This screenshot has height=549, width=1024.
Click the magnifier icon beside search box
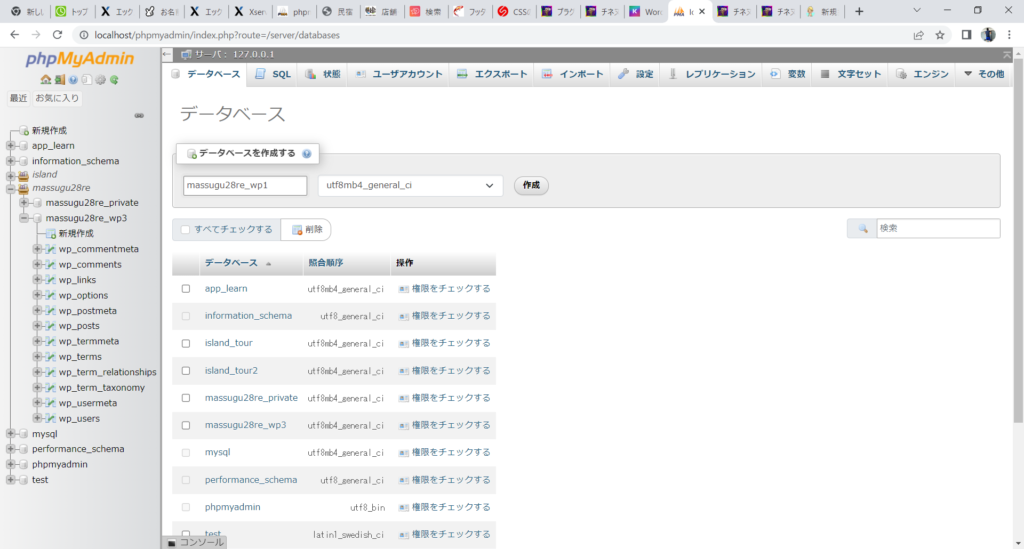tap(862, 228)
